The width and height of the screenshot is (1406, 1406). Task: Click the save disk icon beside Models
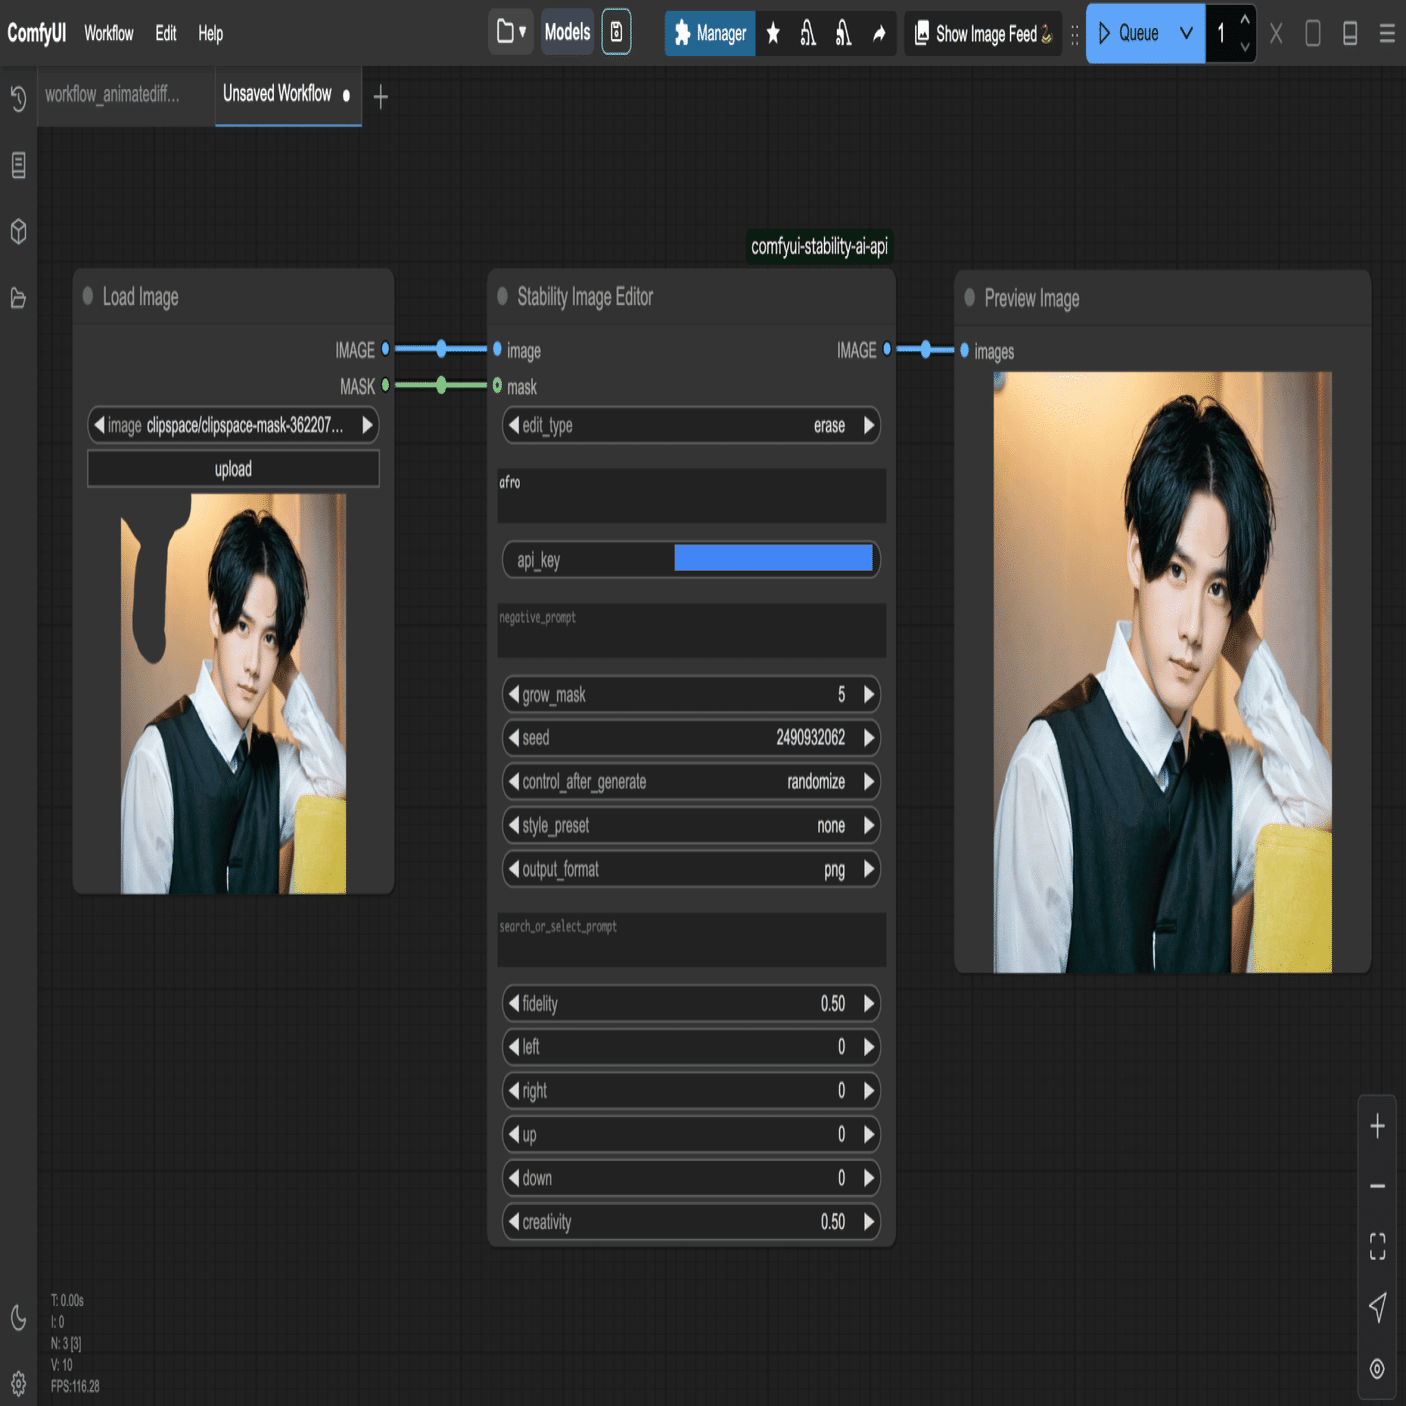(616, 32)
